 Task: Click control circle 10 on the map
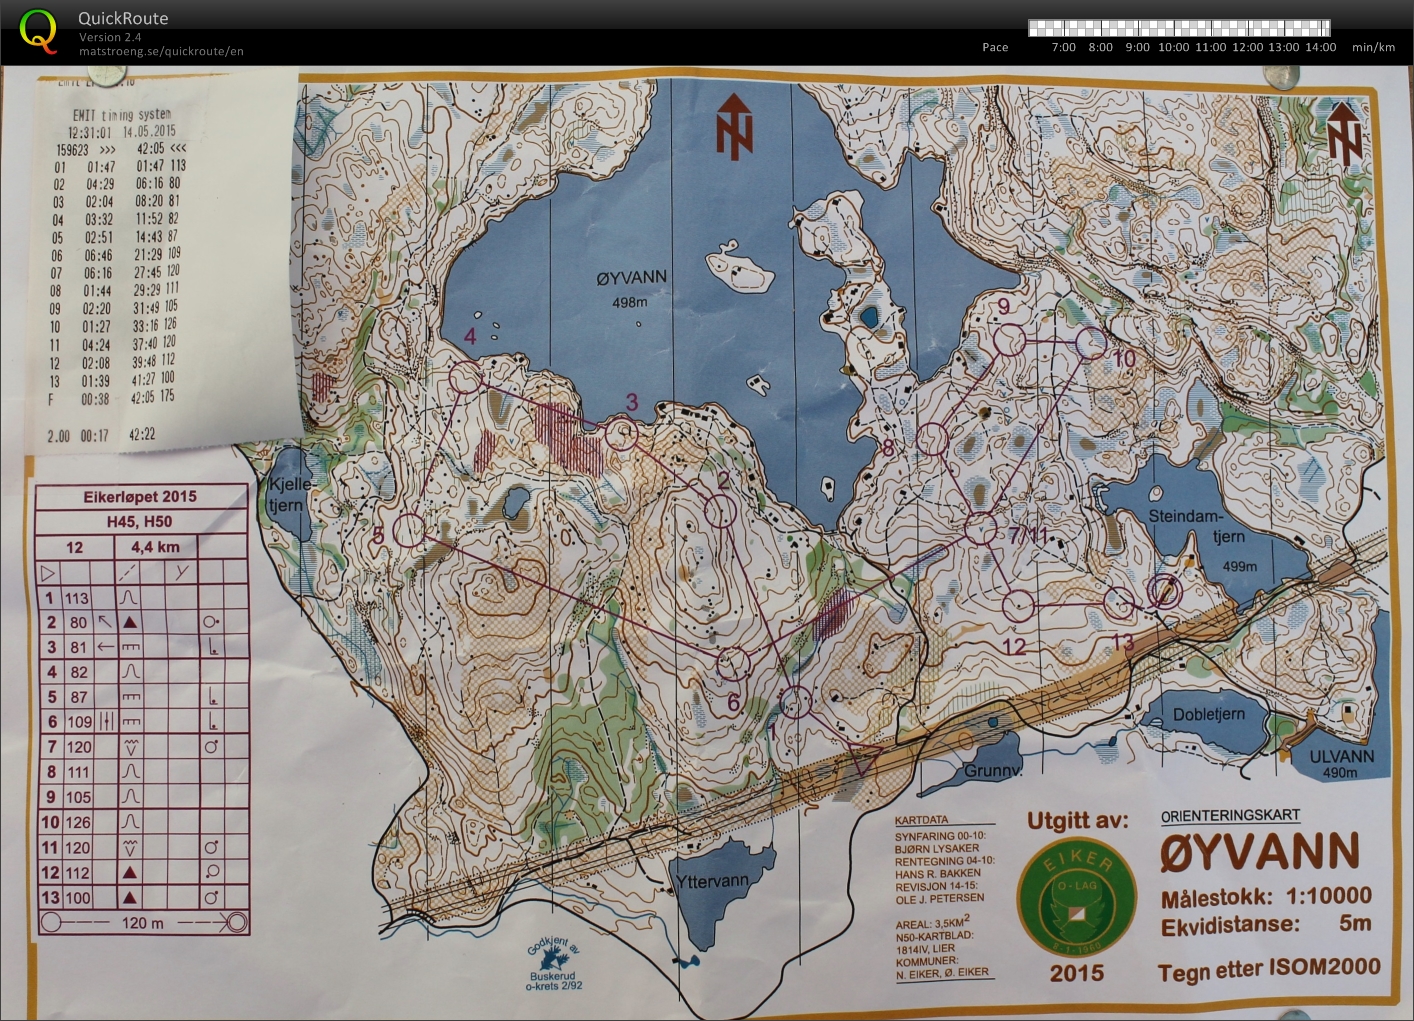1091,342
